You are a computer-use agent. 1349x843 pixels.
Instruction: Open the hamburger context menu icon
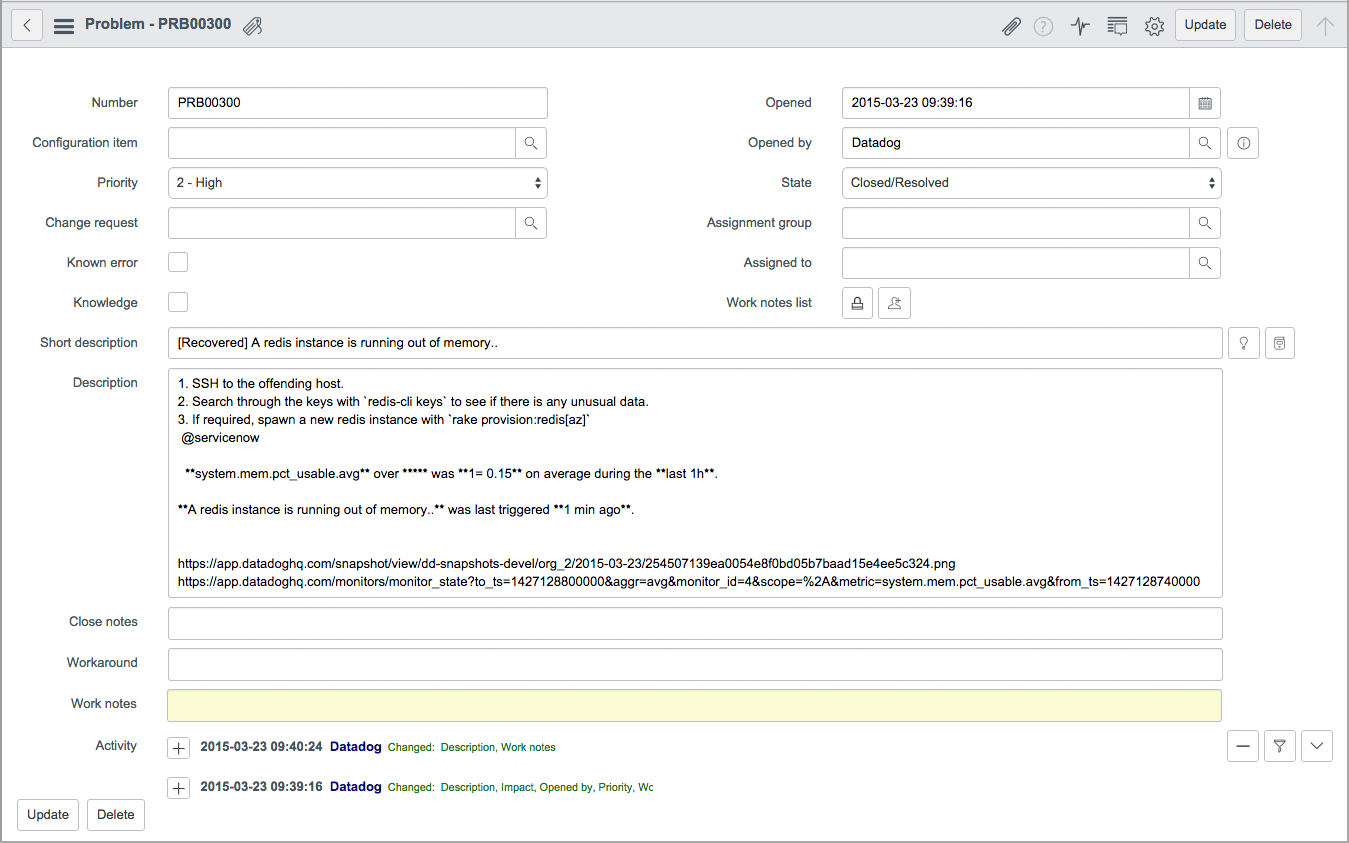pyautogui.click(x=64, y=26)
